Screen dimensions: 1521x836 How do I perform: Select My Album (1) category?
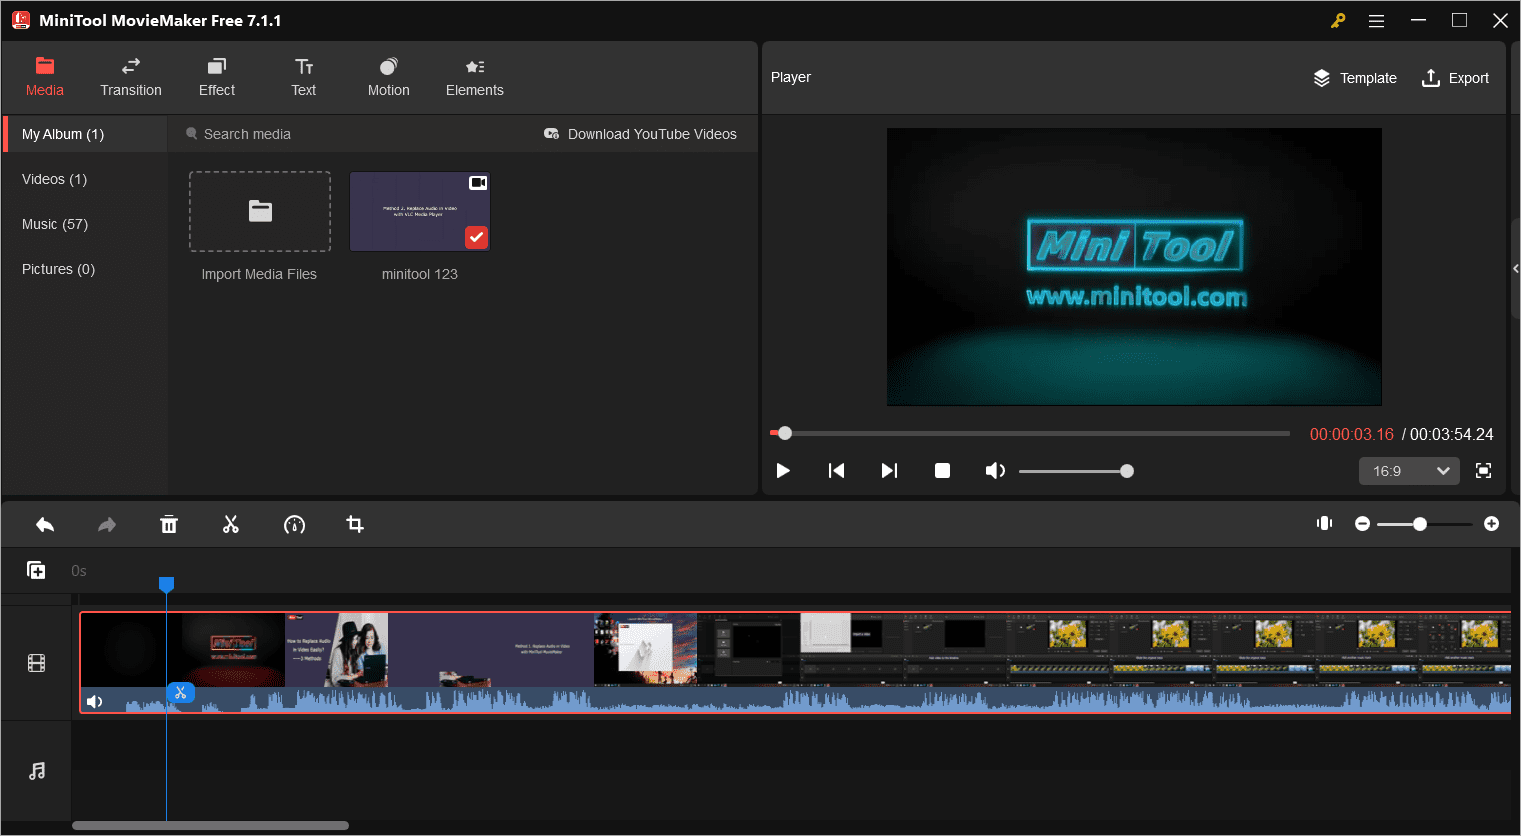[85, 134]
